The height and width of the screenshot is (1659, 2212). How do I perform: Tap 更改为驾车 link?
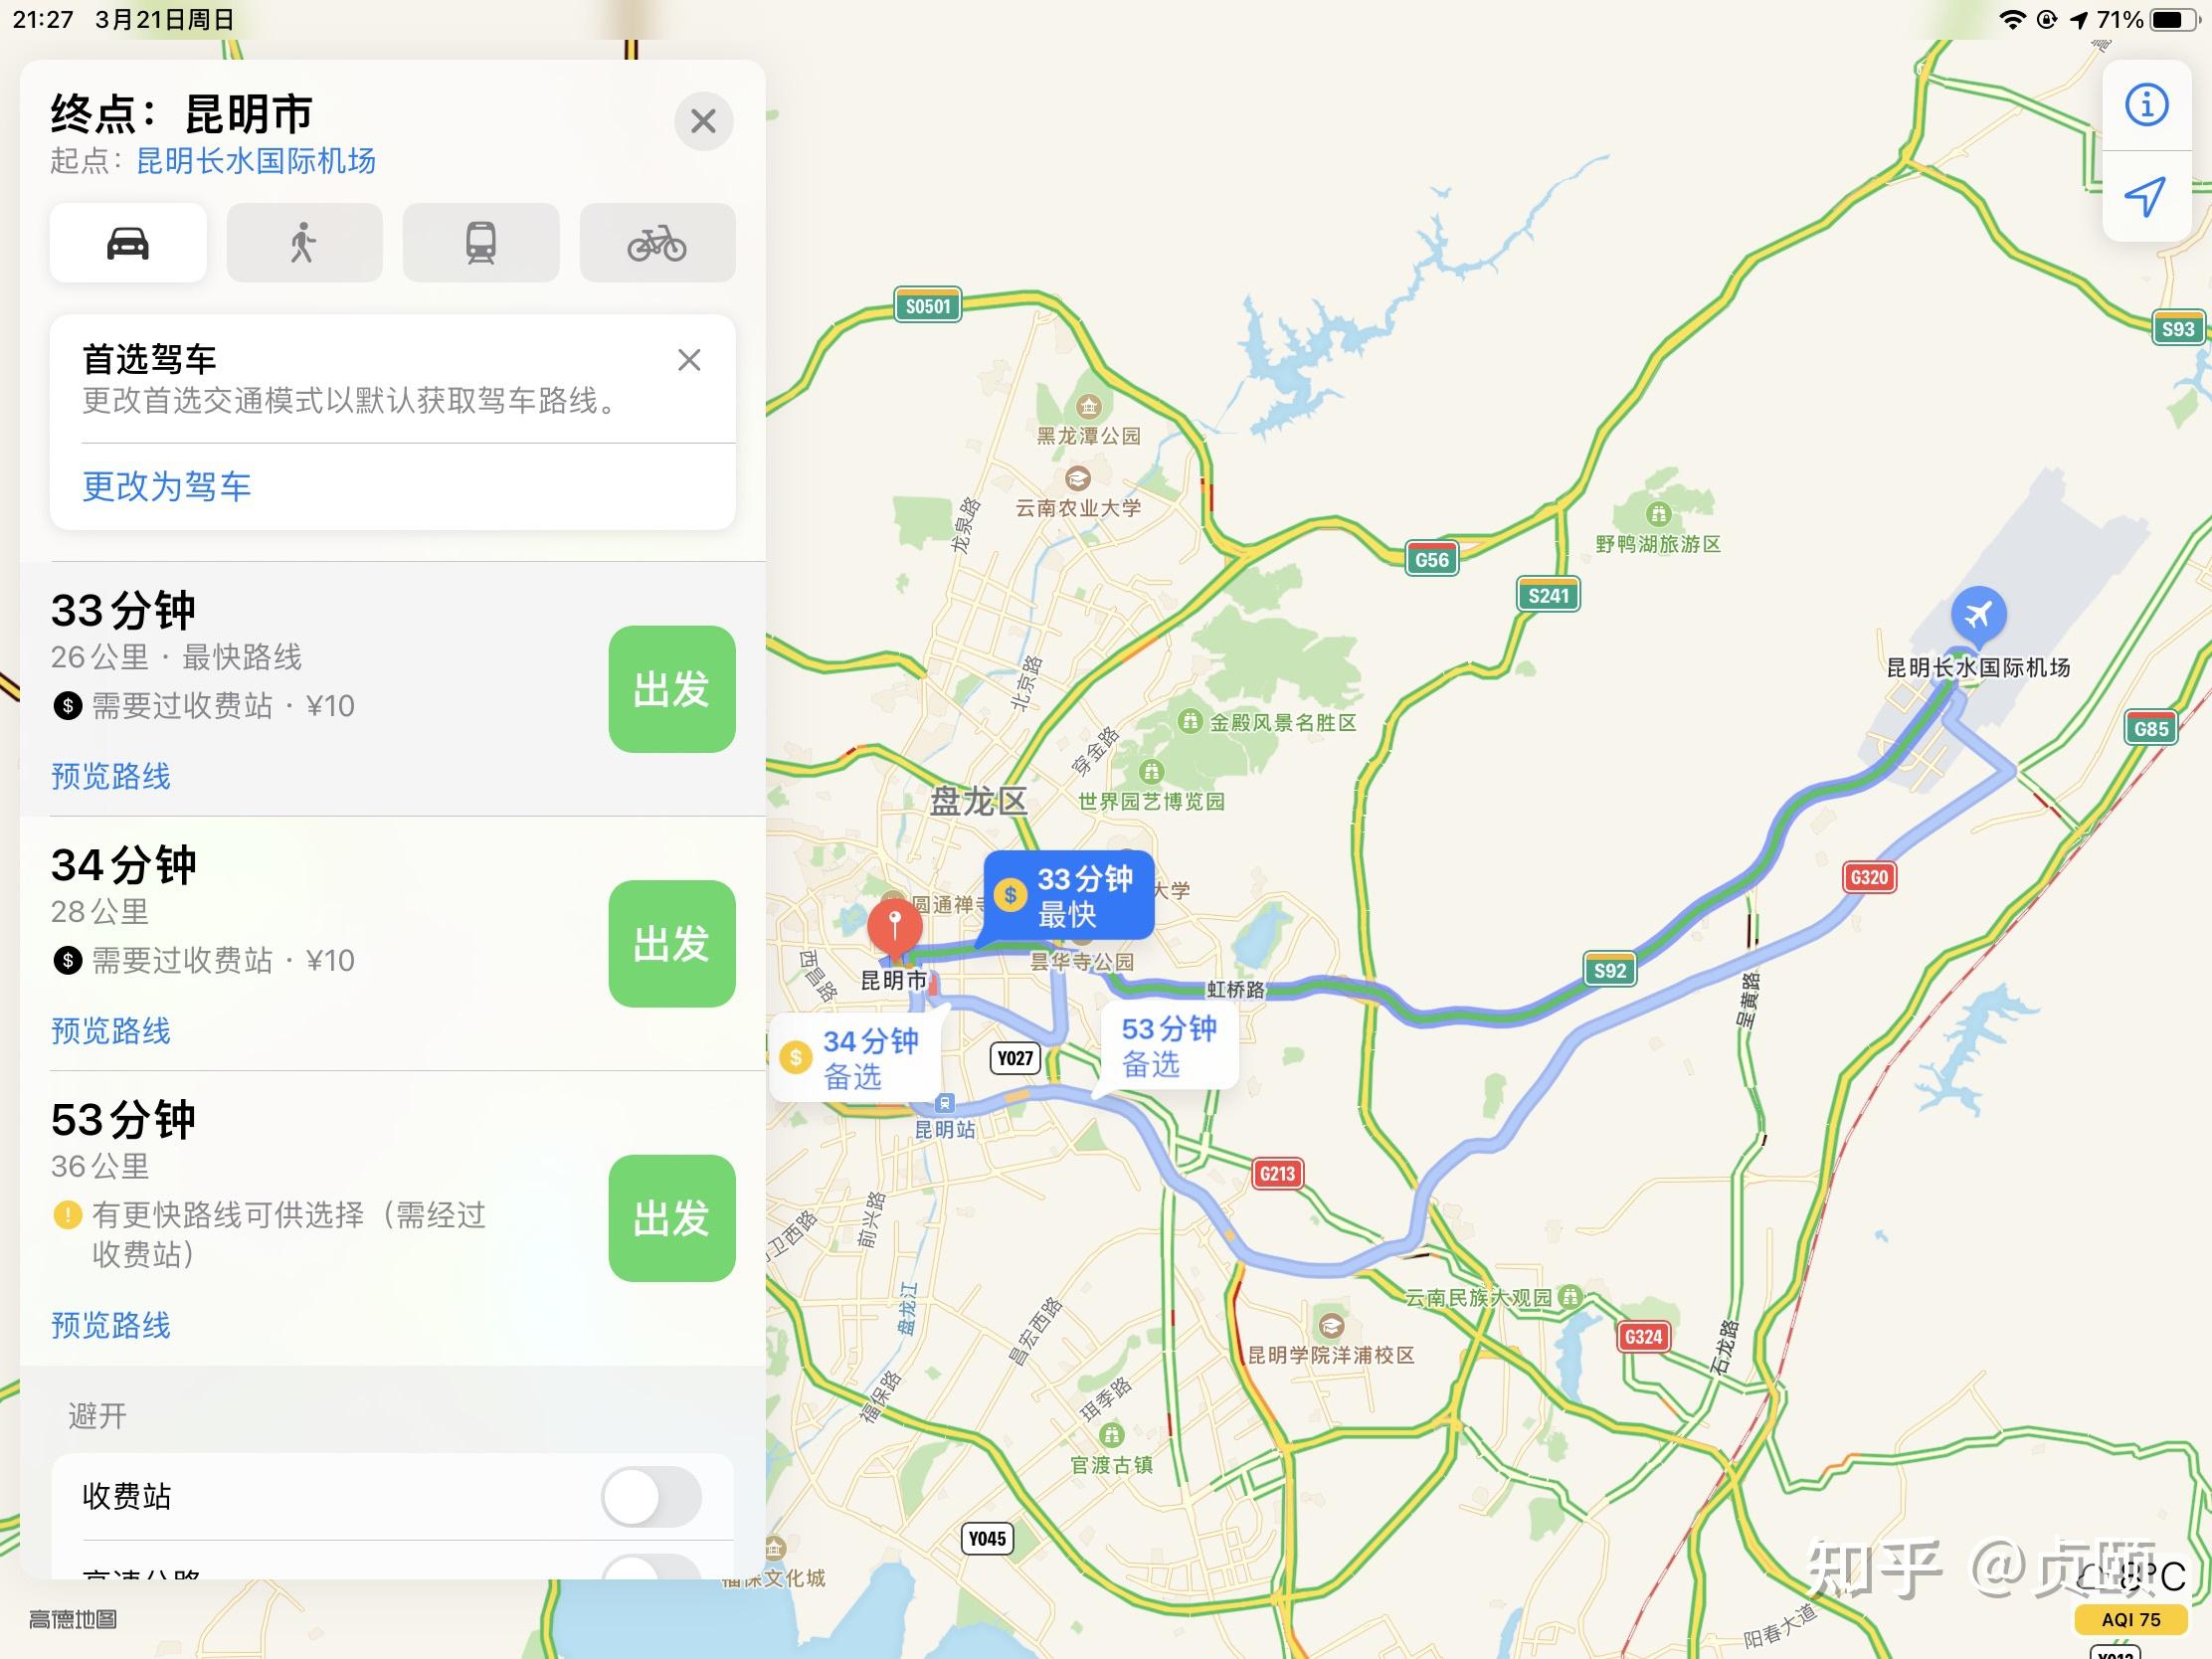(x=167, y=487)
